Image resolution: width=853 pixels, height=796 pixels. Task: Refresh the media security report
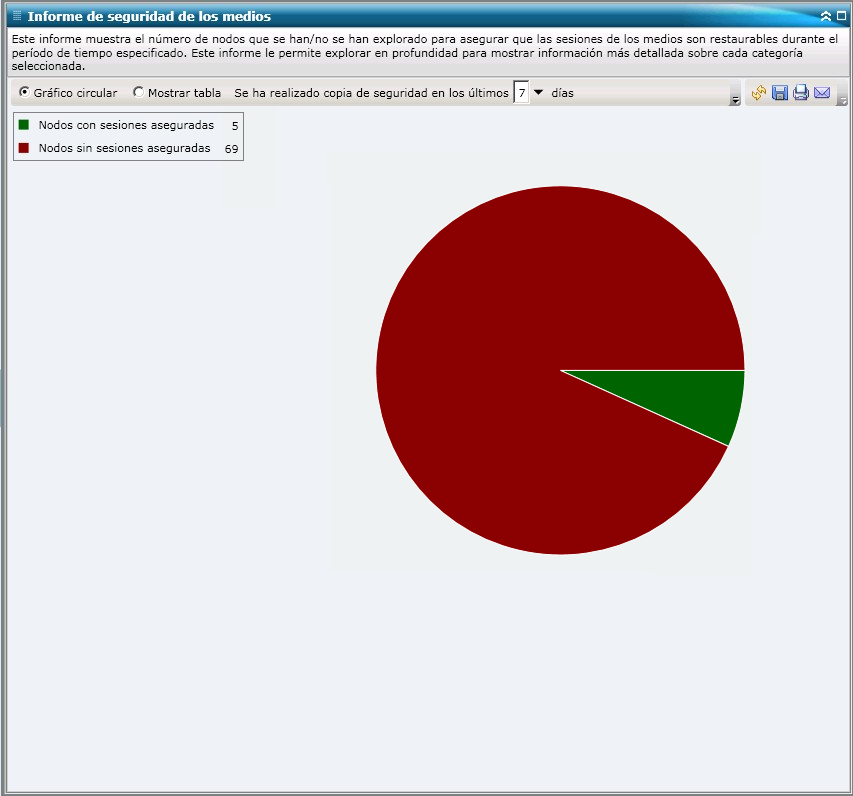(x=759, y=92)
